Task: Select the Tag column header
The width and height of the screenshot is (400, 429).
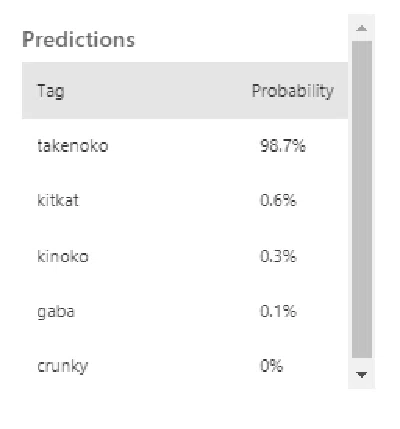Action: point(51,91)
